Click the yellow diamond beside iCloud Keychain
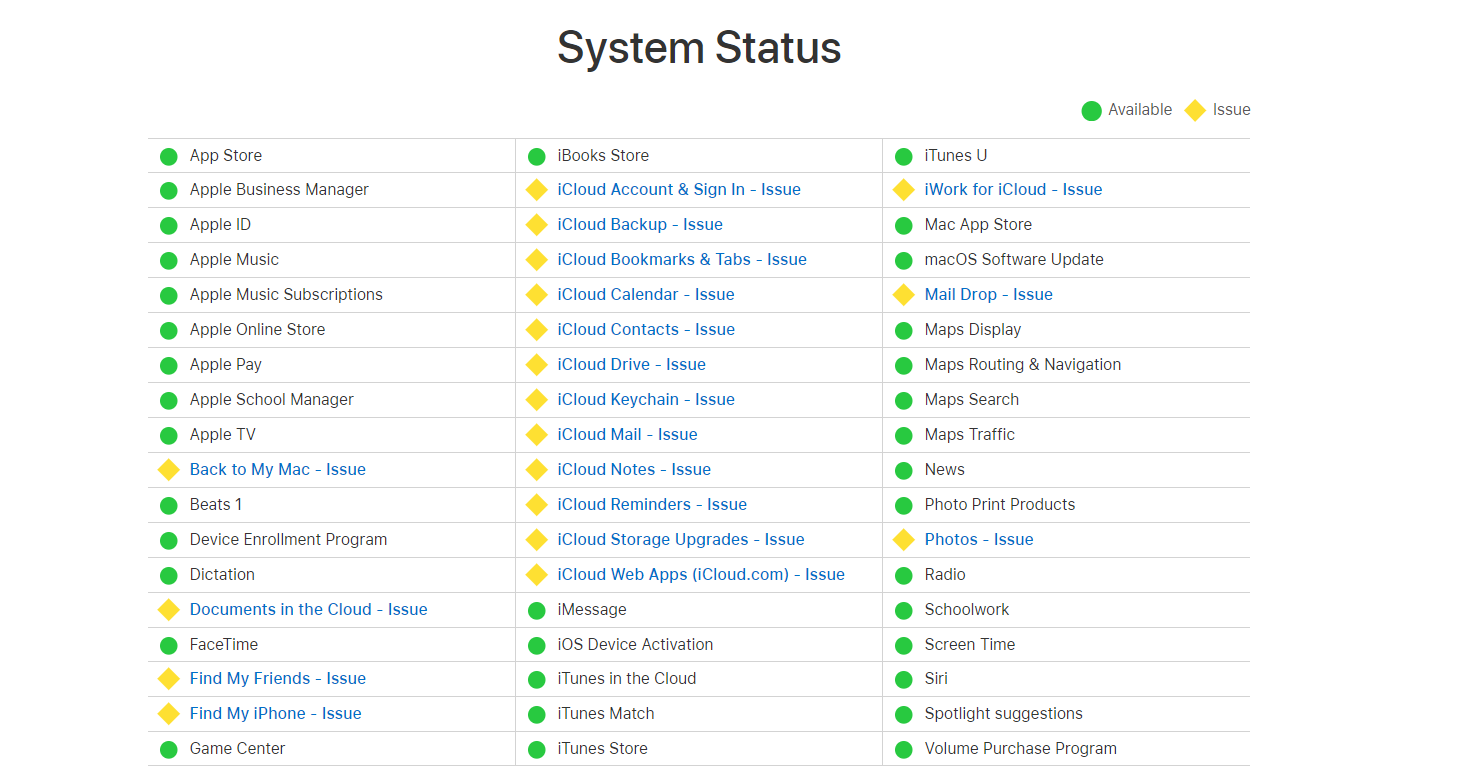 (537, 400)
